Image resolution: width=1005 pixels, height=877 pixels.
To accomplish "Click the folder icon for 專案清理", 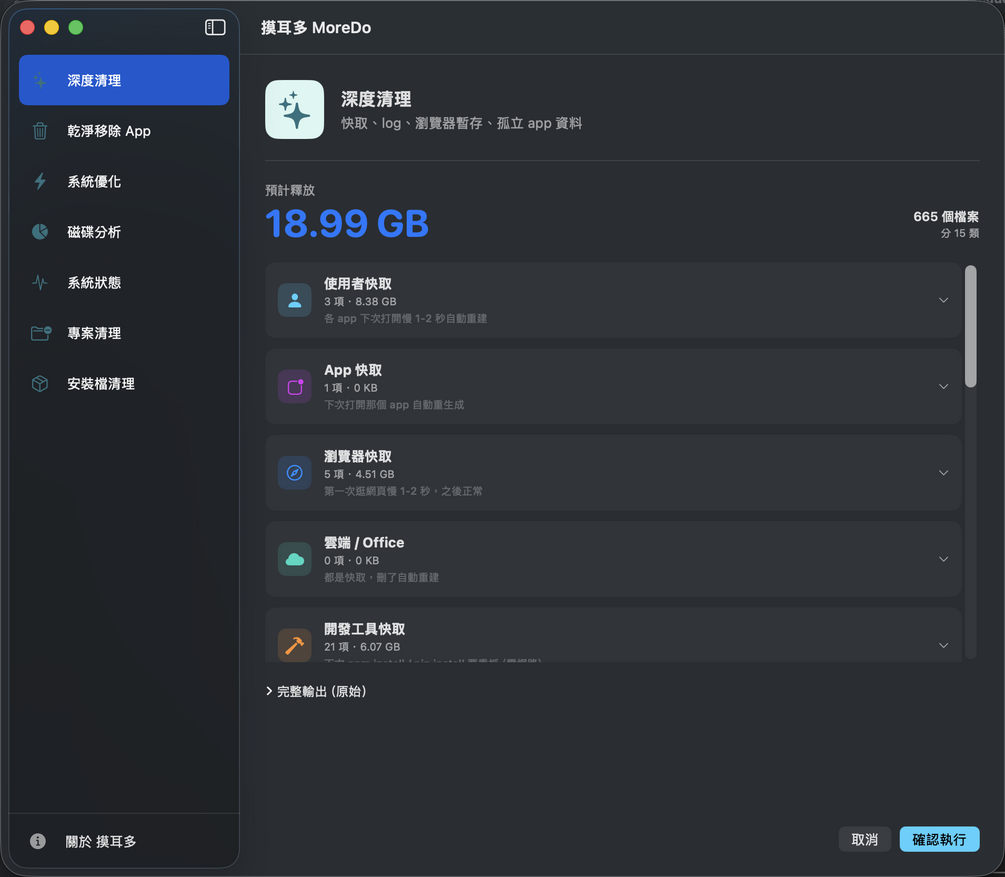I will pos(41,333).
